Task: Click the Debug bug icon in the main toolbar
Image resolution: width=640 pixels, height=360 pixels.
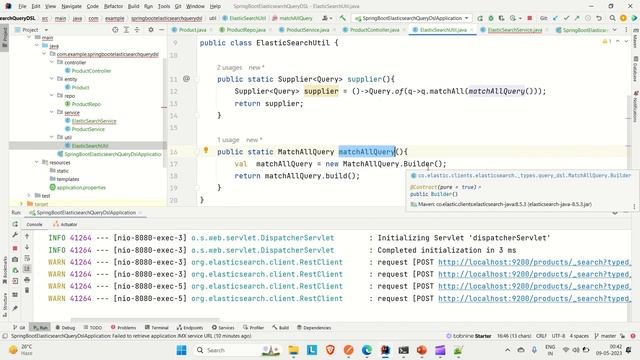Action: click(491, 18)
